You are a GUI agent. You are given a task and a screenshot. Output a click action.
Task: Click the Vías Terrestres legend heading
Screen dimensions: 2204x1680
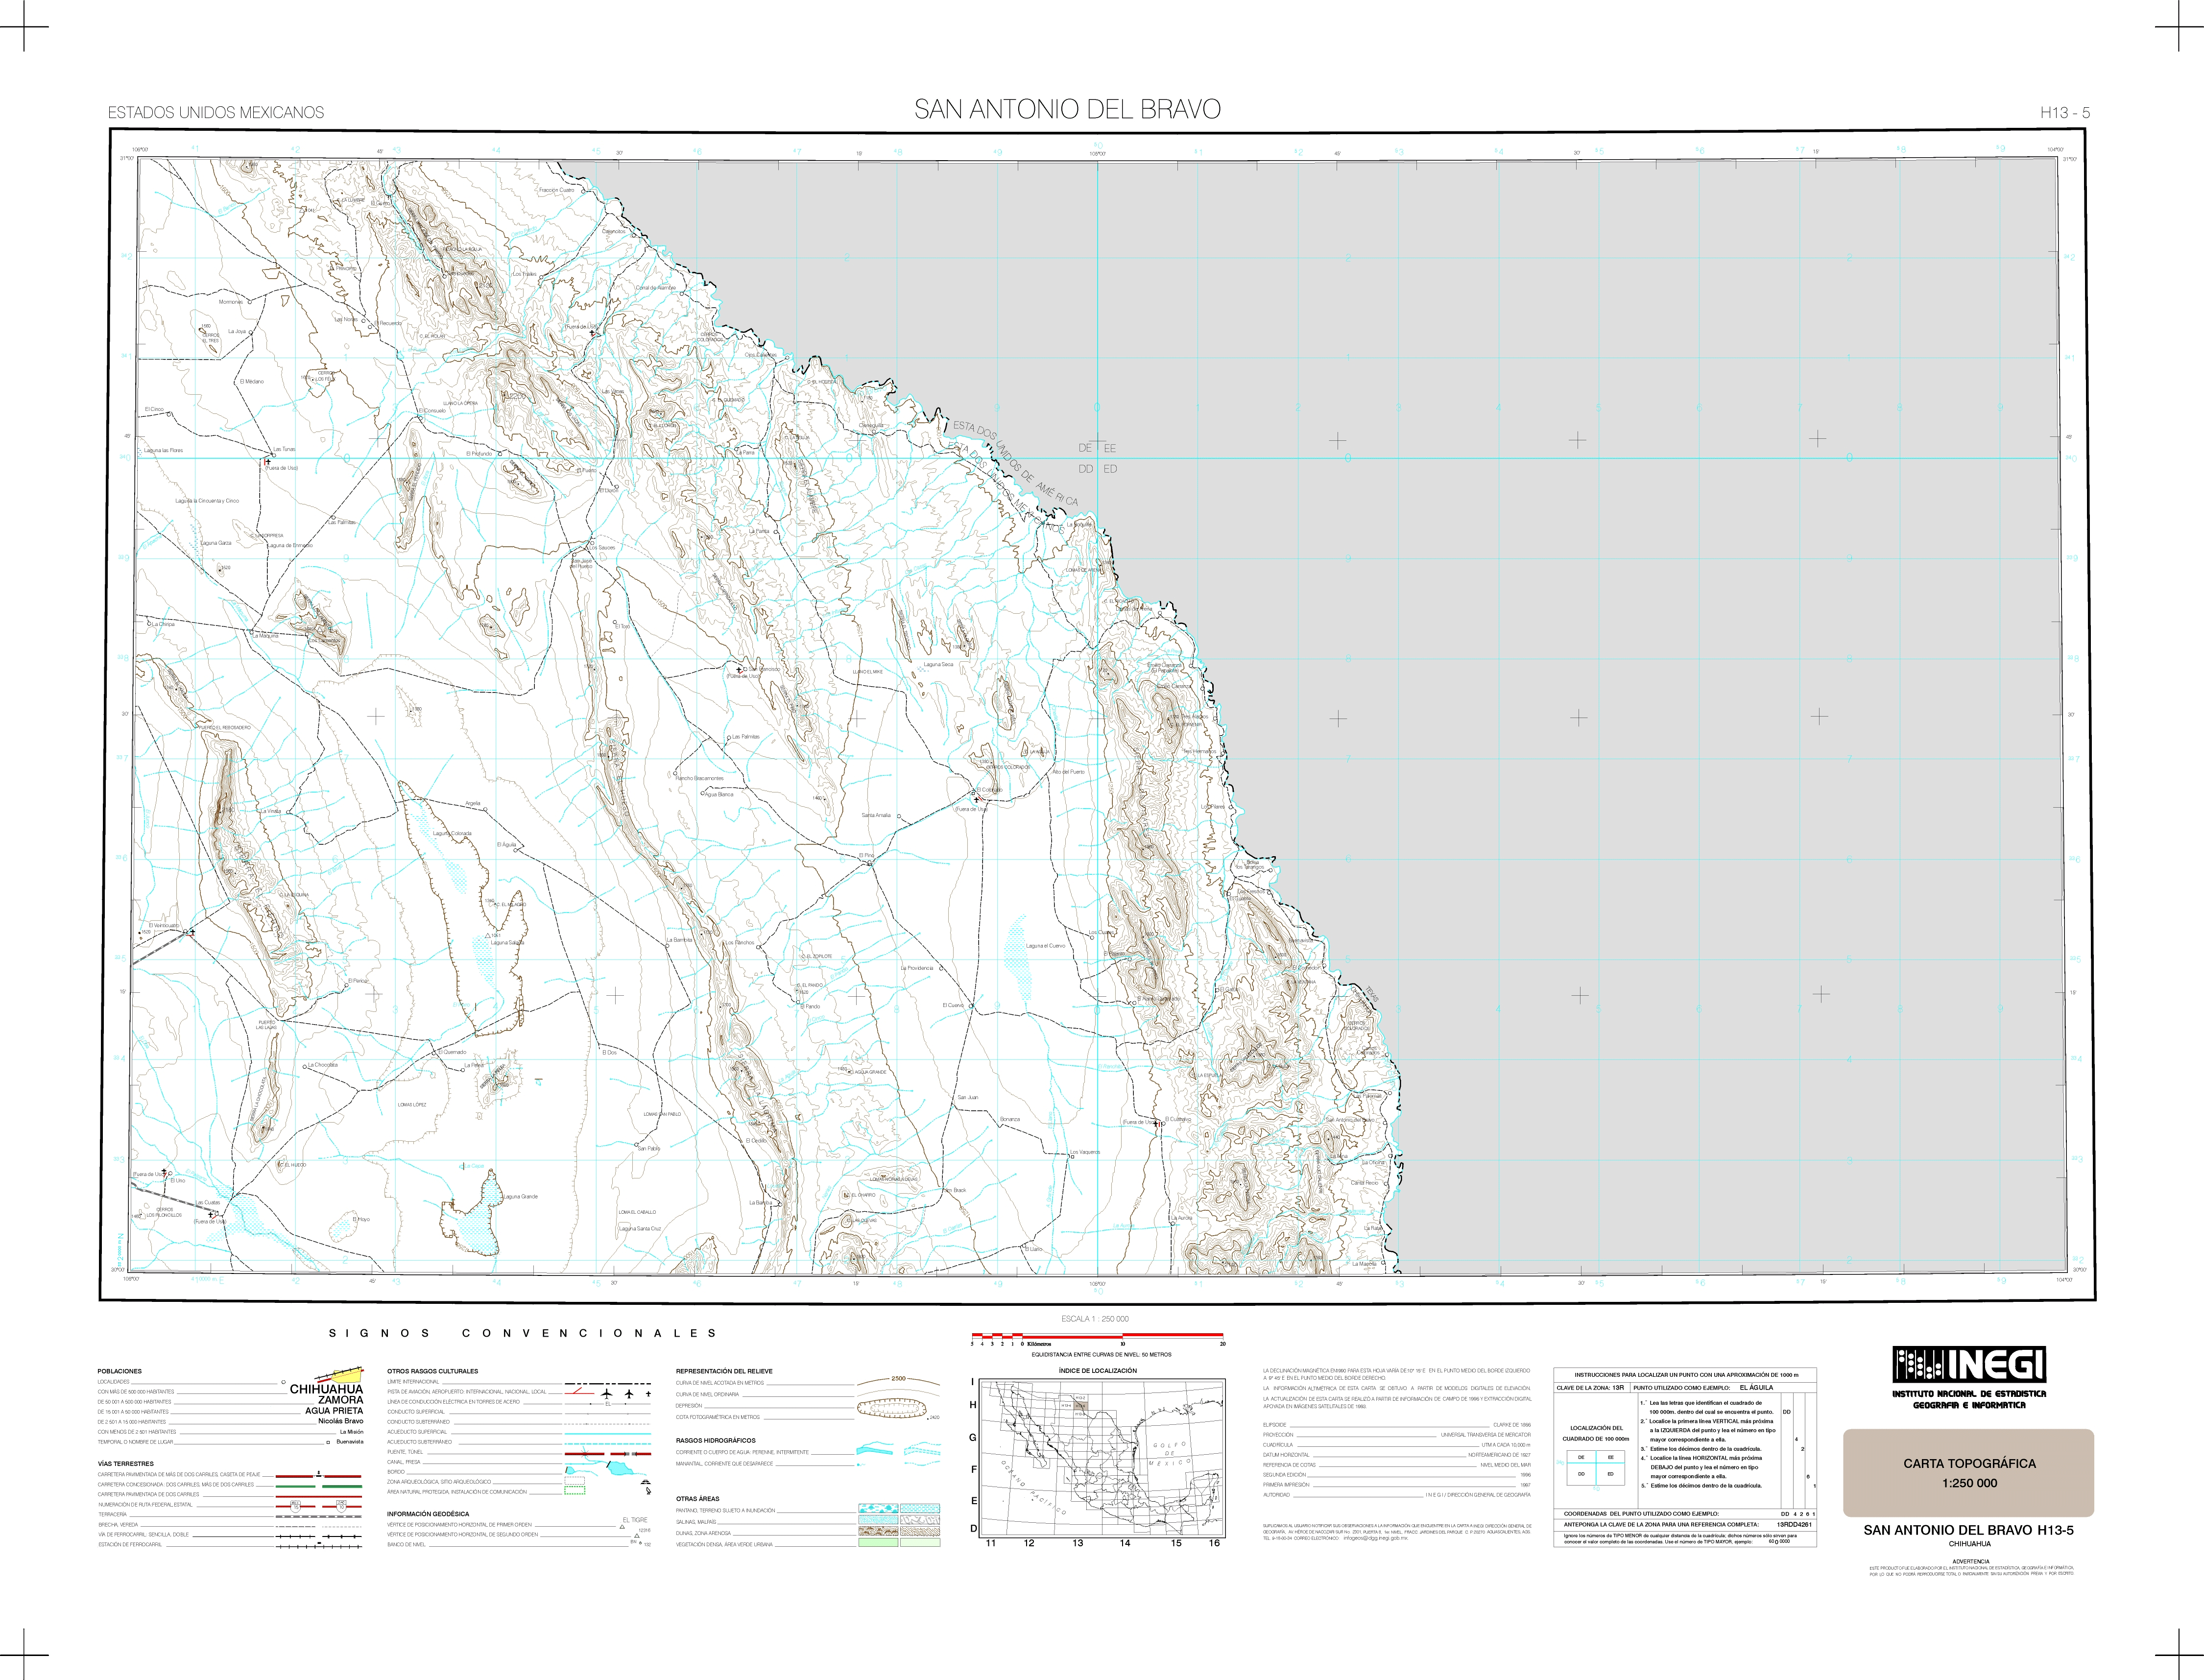point(125,1463)
